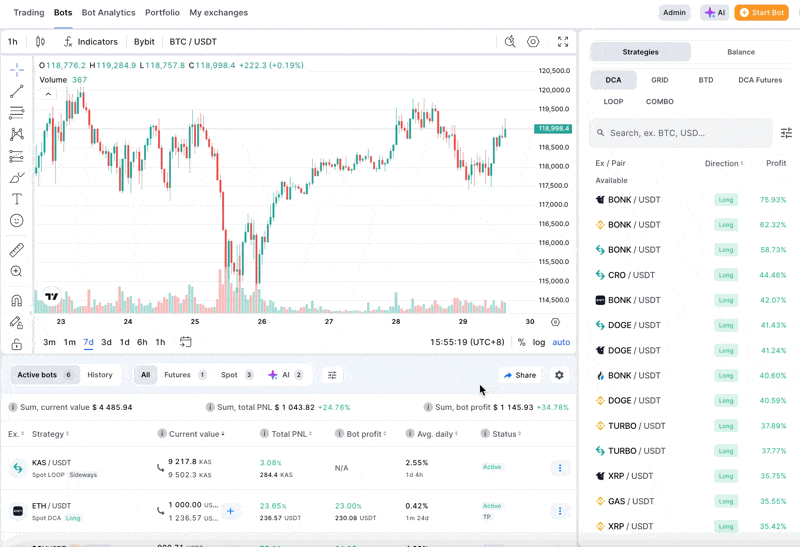Open the bots table settings gear
The height and width of the screenshot is (547, 800).
tap(559, 375)
